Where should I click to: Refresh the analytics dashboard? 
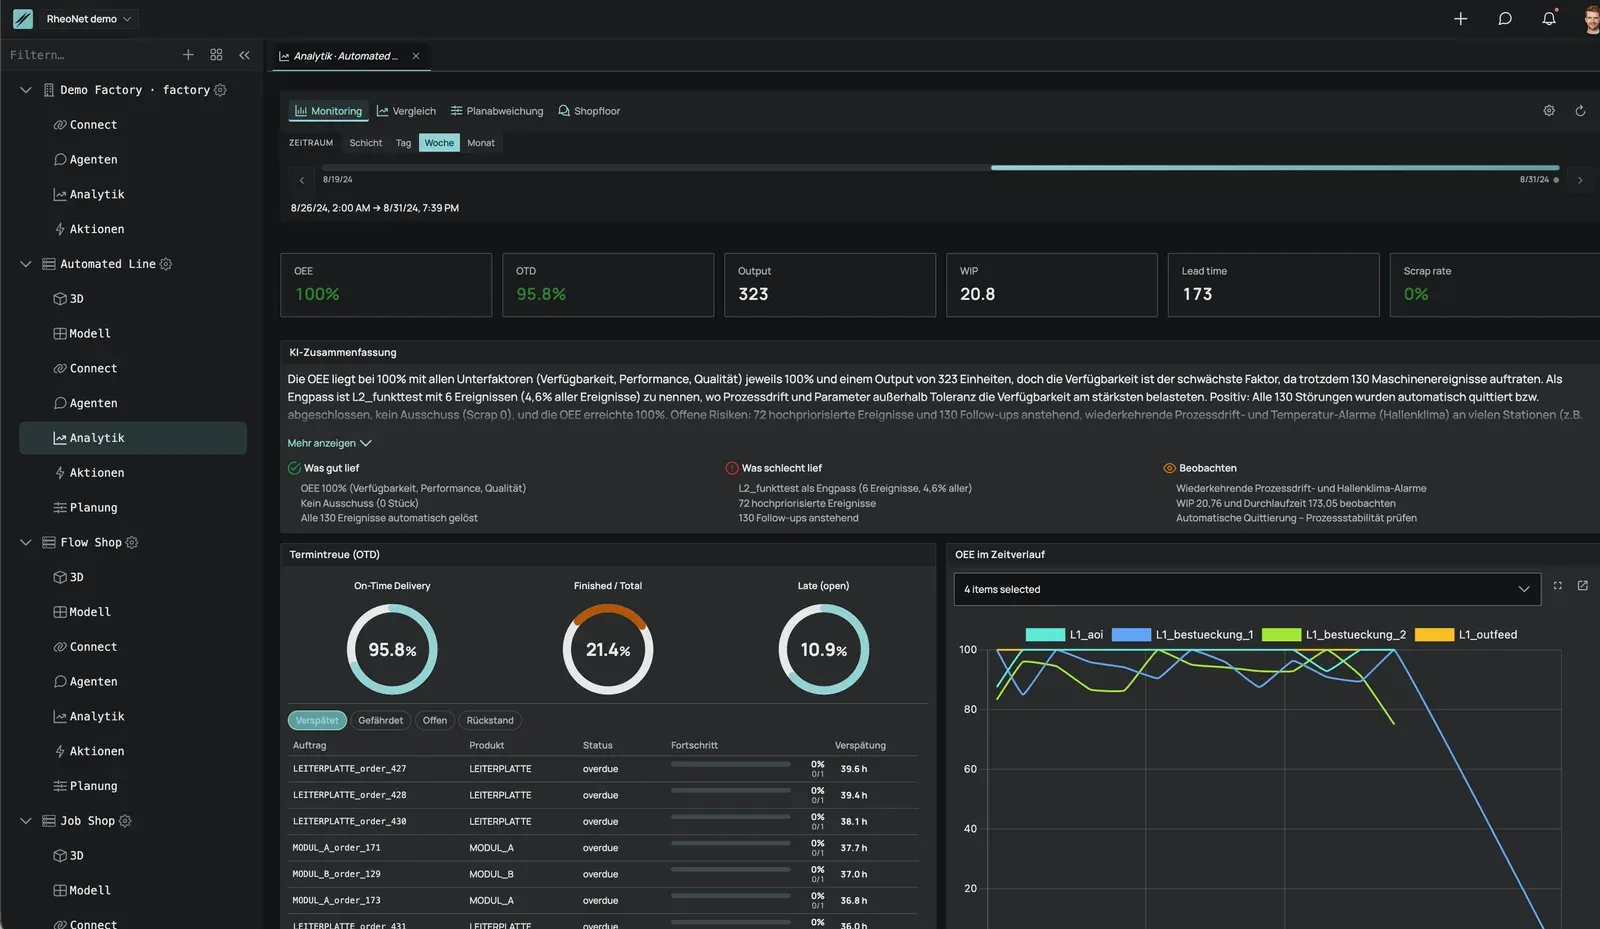[1580, 111]
